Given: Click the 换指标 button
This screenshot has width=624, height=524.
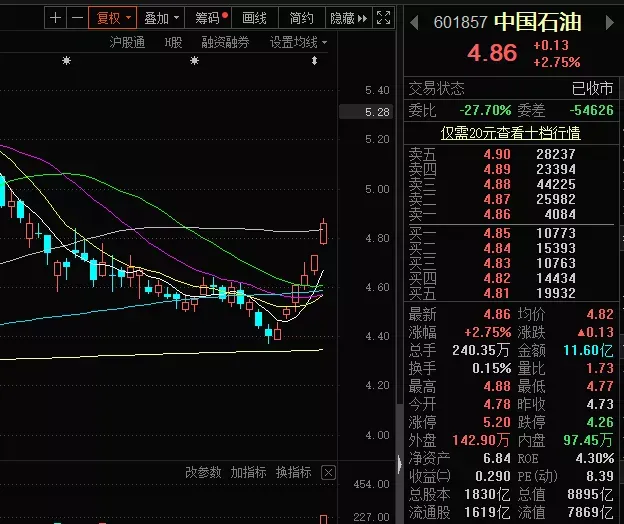Looking at the screenshot, I should [x=294, y=472].
